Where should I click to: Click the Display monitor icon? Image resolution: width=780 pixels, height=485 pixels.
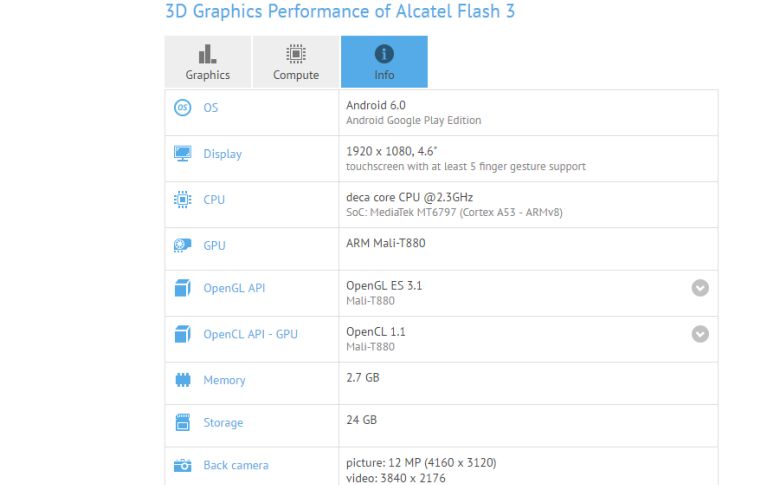[x=183, y=153]
